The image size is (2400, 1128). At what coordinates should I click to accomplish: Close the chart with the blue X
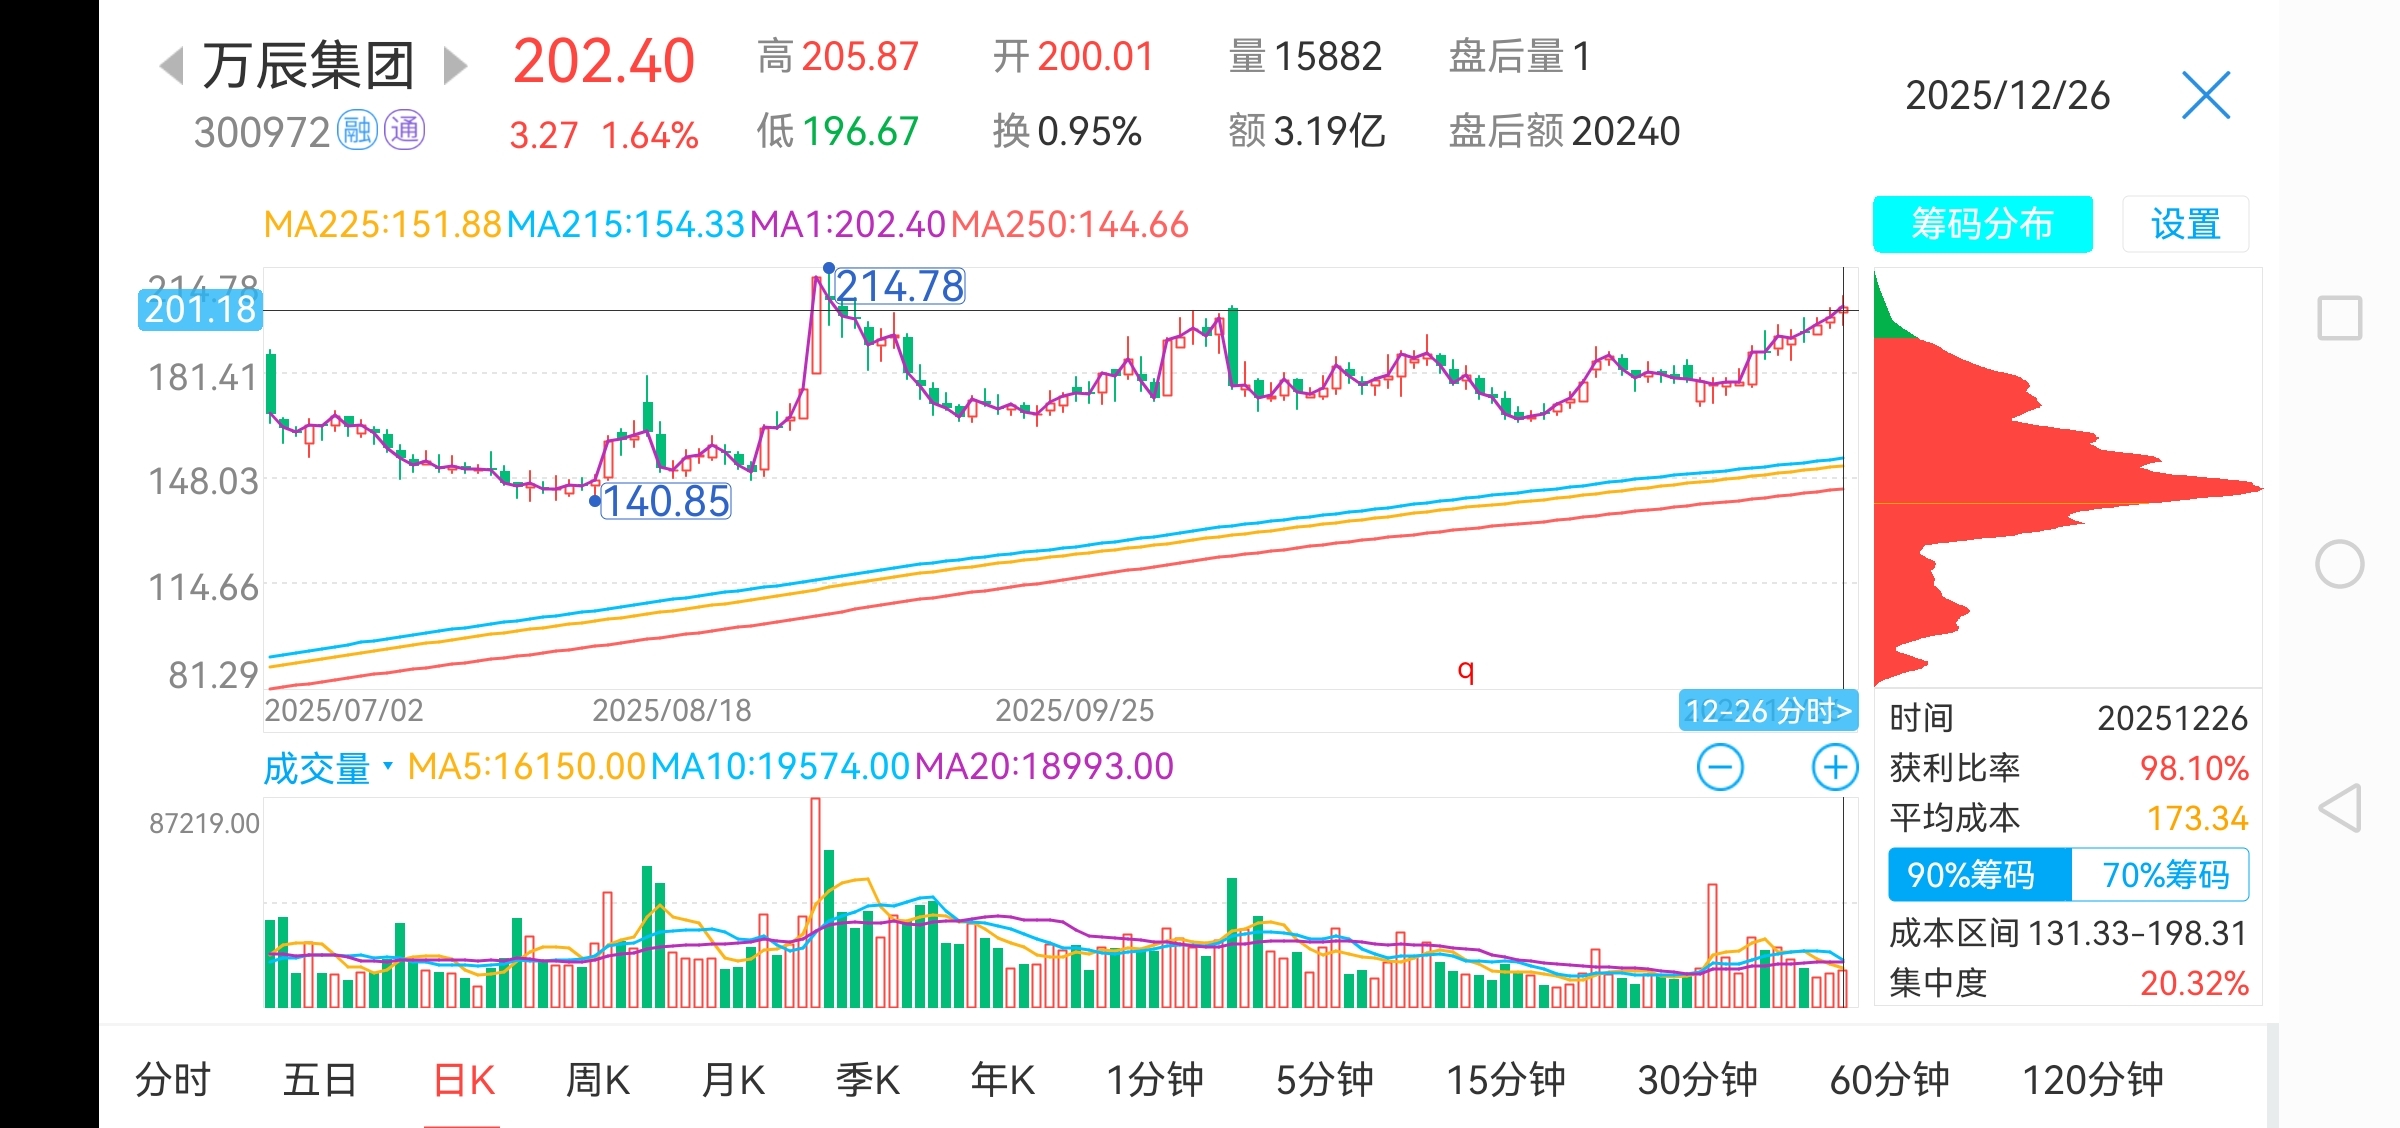[x=2206, y=96]
